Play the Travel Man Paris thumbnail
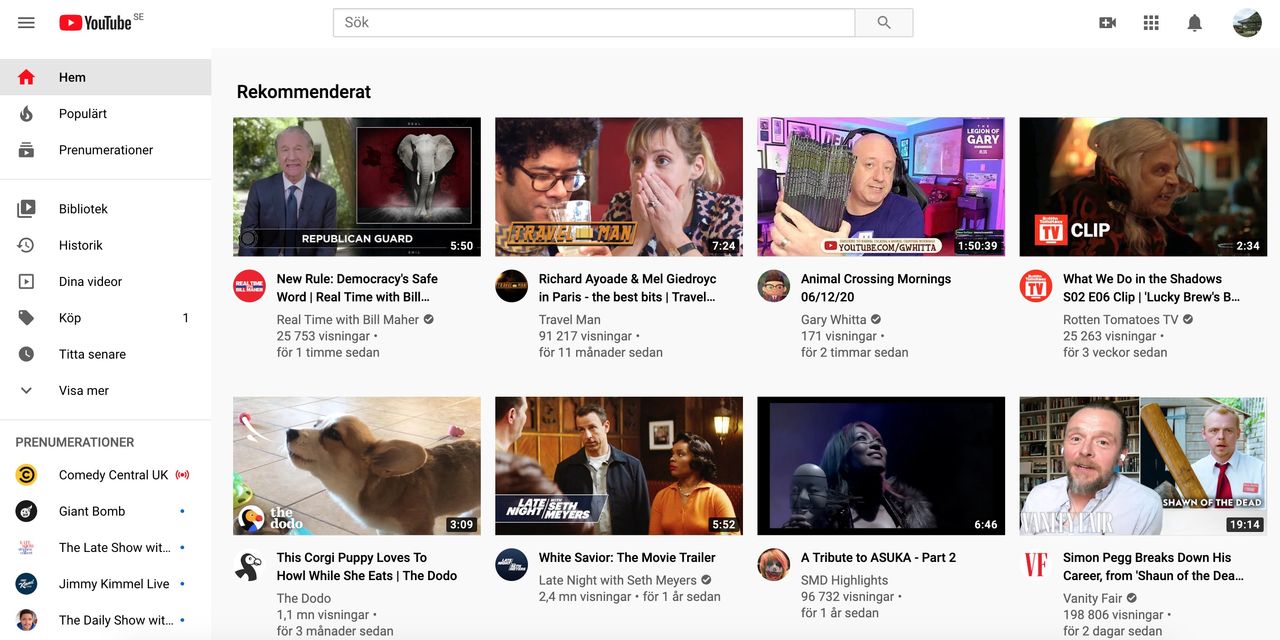Screen dimensions: 1280x640 [x=619, y=187]
